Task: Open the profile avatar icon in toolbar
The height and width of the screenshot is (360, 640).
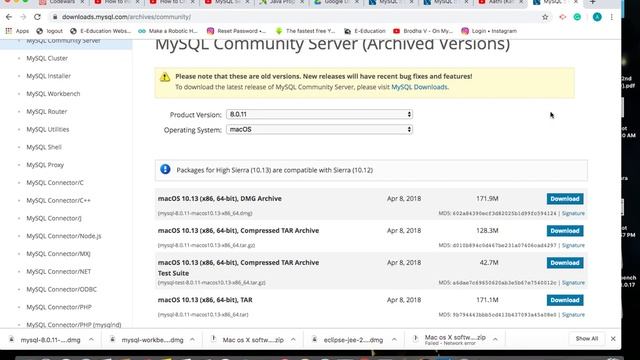Action: [597, 17]
